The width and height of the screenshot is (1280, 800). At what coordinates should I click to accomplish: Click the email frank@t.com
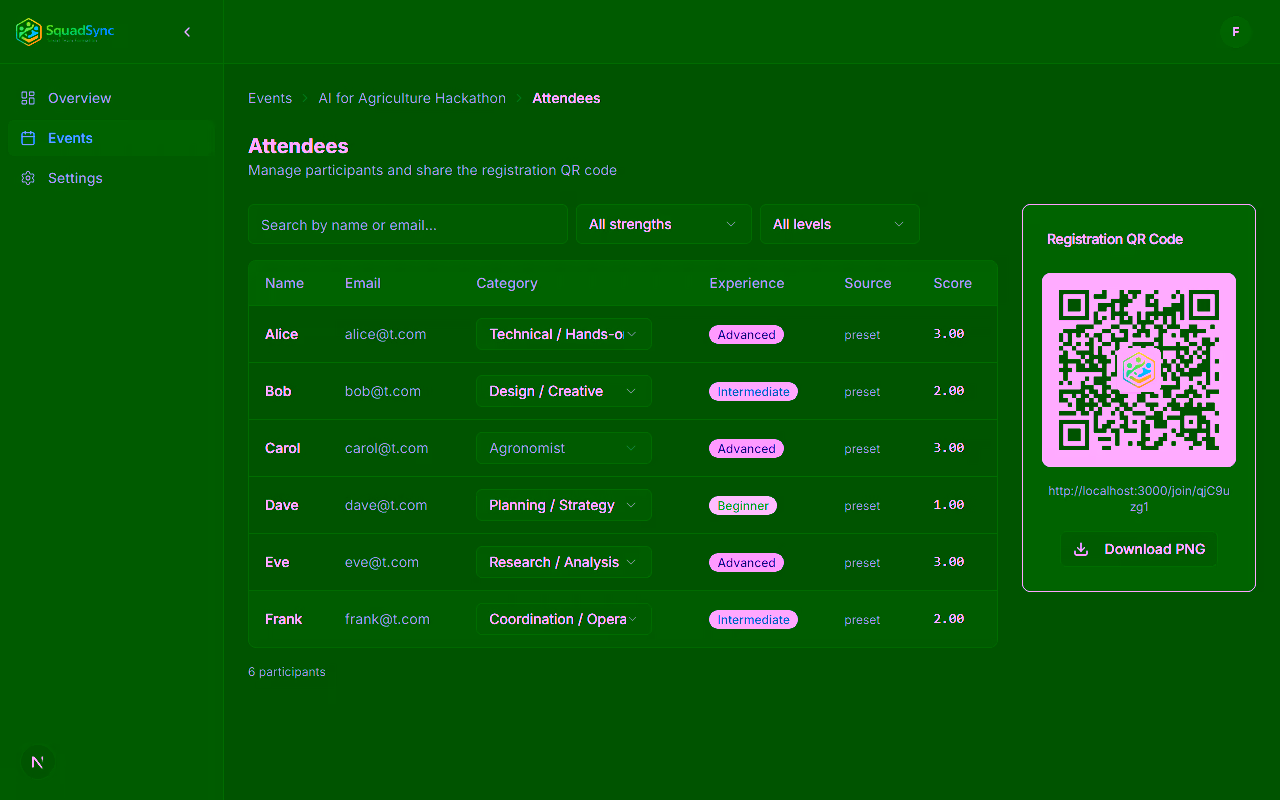pos(388,619)
